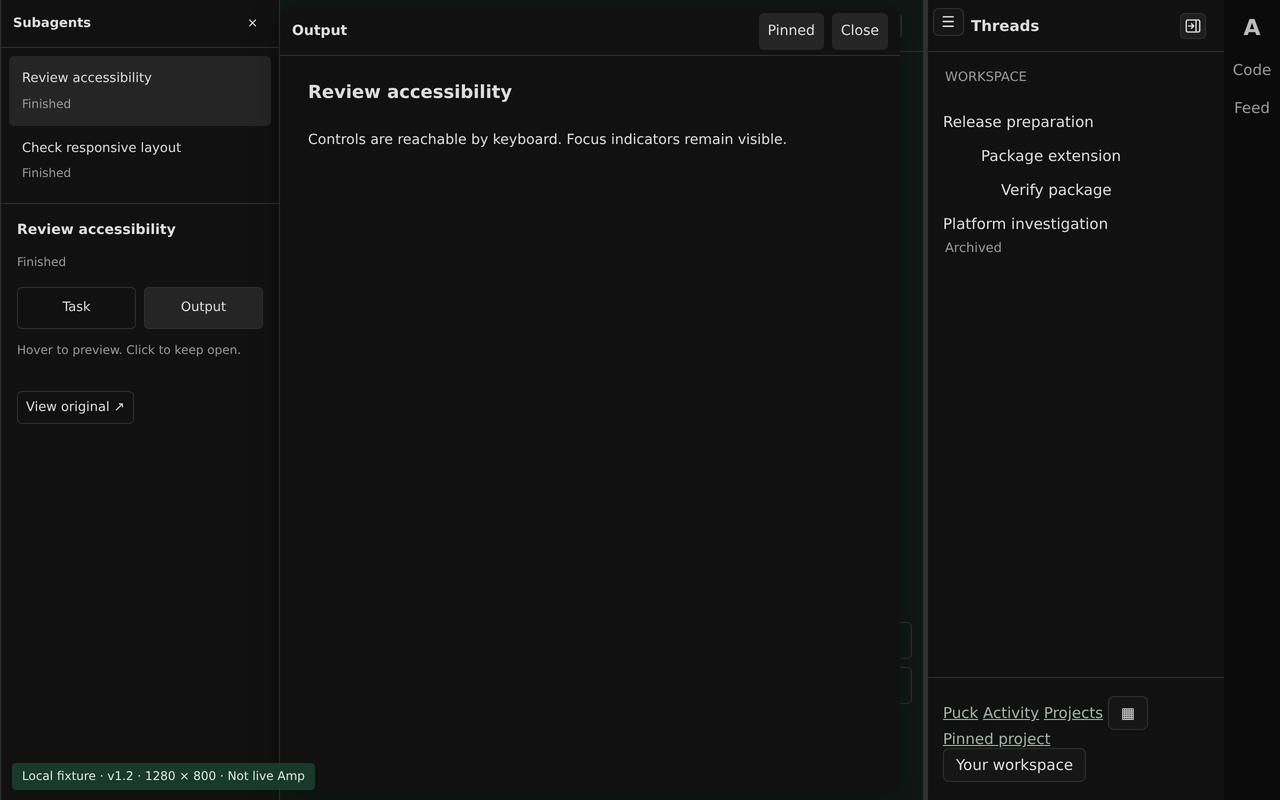Screen dimensions: 1280x800
Task: Close the Subagents panel with the × icon
Action: (252, 23)
